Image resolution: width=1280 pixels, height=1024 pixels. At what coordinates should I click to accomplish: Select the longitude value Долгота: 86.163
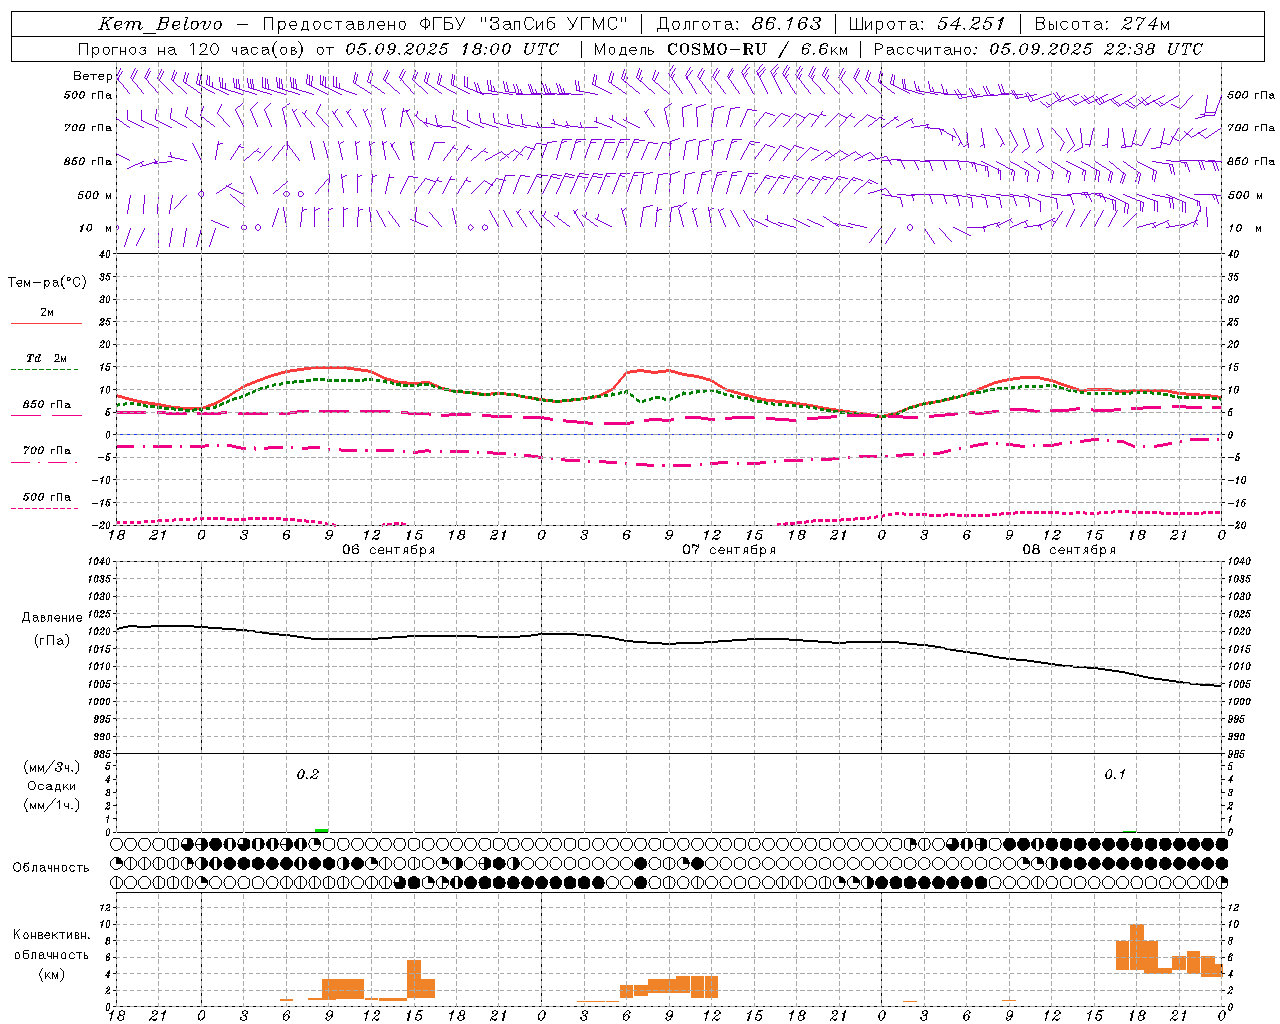(x=739, y=24)
